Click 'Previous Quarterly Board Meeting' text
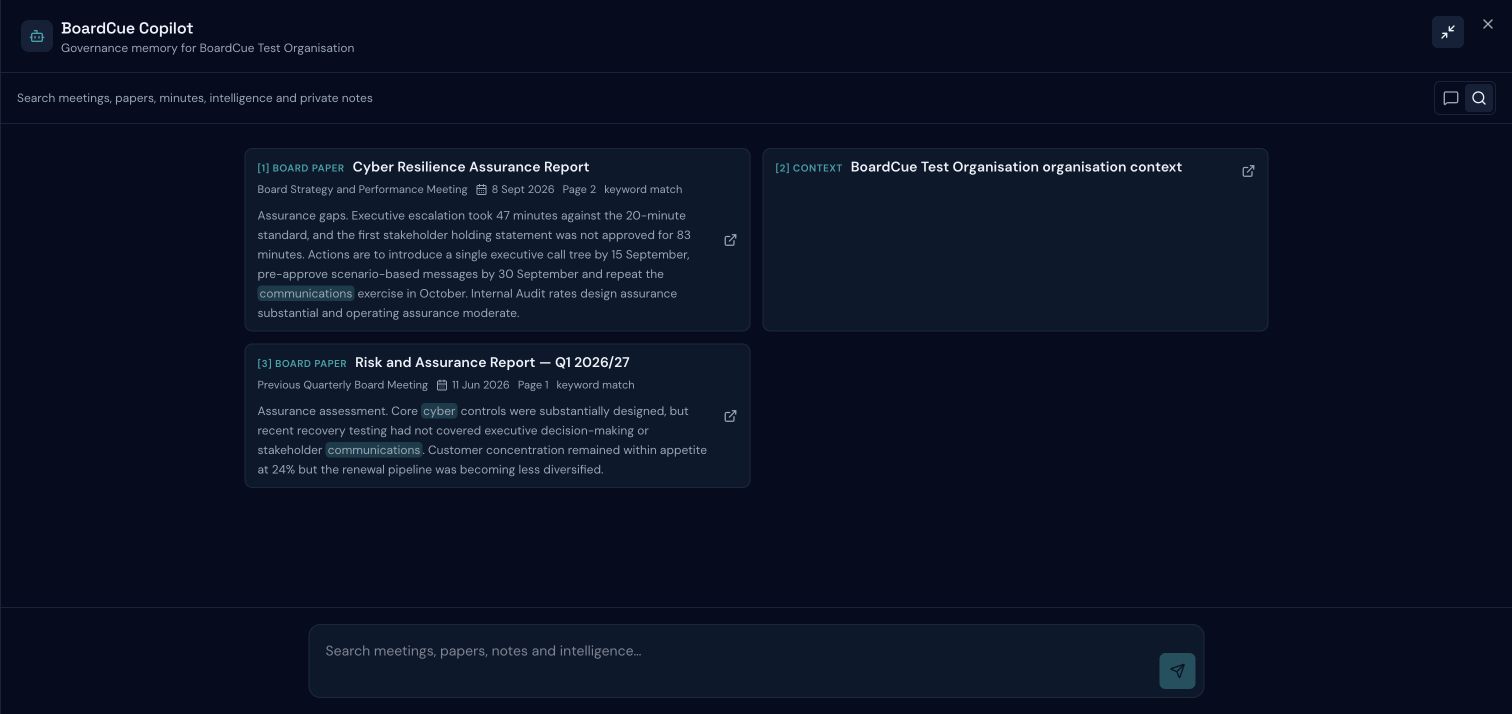 (x=342, y=385)
